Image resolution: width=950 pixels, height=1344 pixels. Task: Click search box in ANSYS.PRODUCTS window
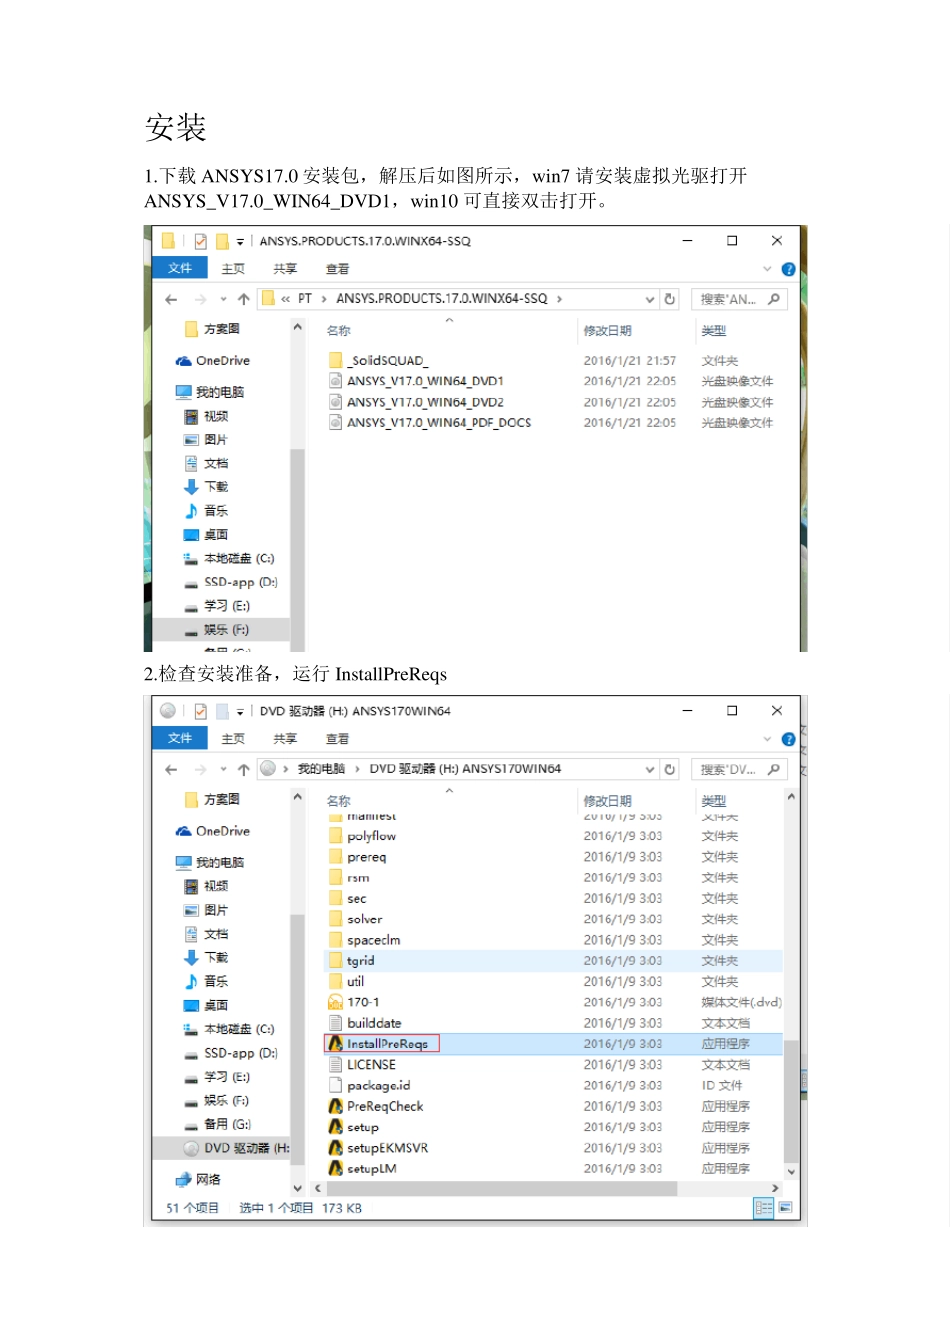(x=739, y=299)
